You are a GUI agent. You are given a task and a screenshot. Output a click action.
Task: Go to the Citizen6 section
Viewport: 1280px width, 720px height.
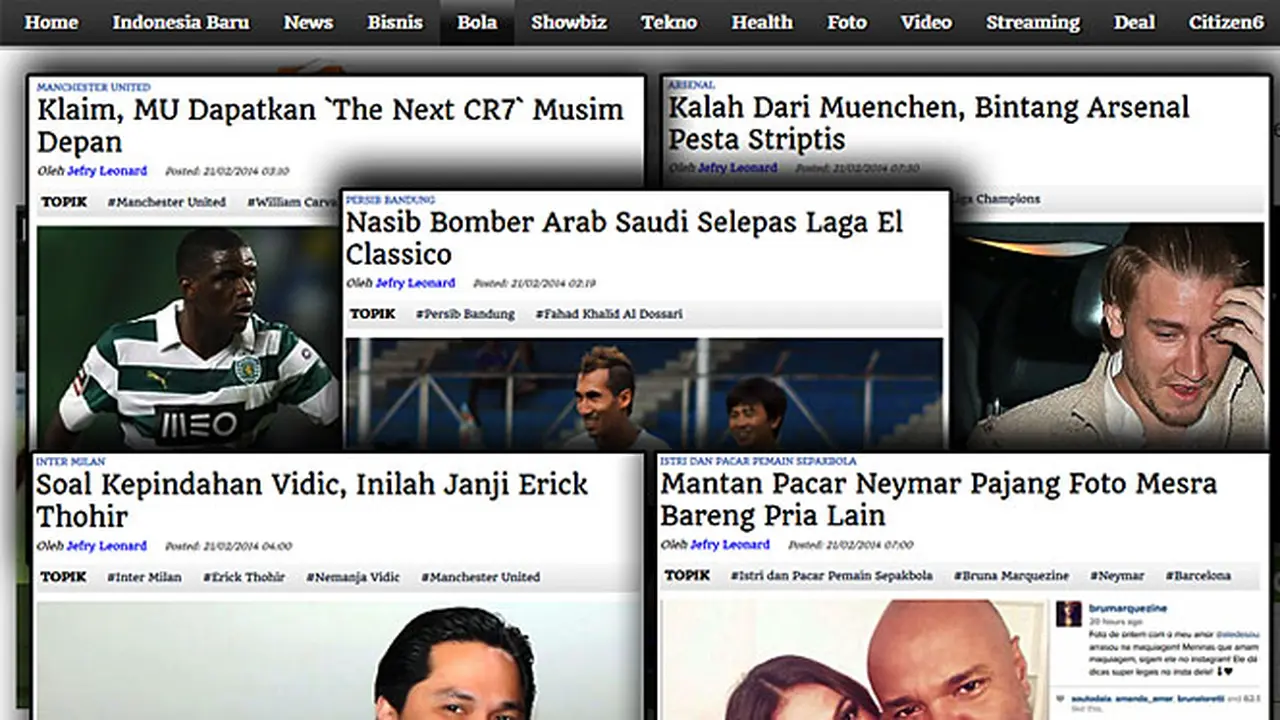click(1226, 22)
